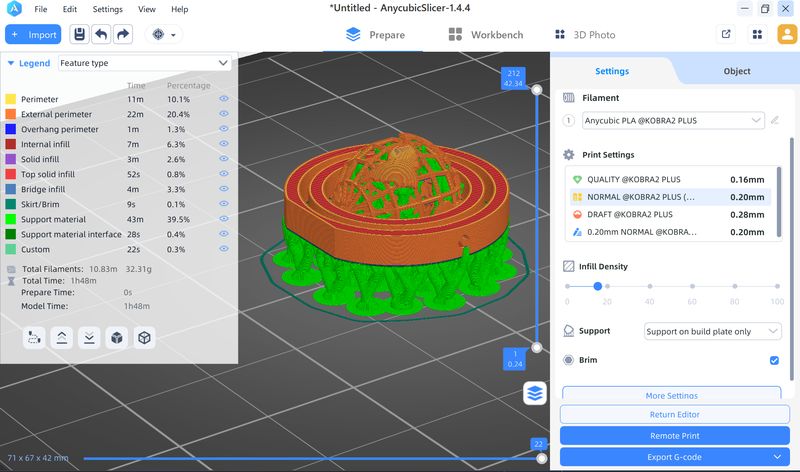Open the Anycubic PLA filament dropdown
The image size is (800, 472).
pyautogui.click(x=673, y=120)
